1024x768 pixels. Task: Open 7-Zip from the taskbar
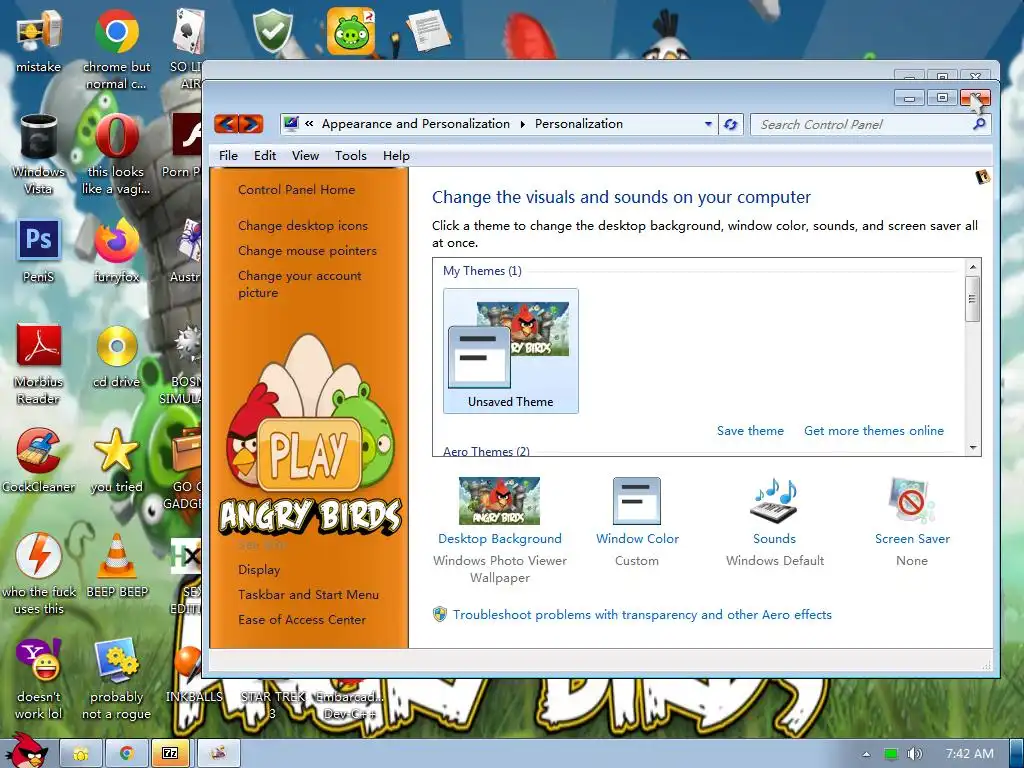tap(170, 754)
